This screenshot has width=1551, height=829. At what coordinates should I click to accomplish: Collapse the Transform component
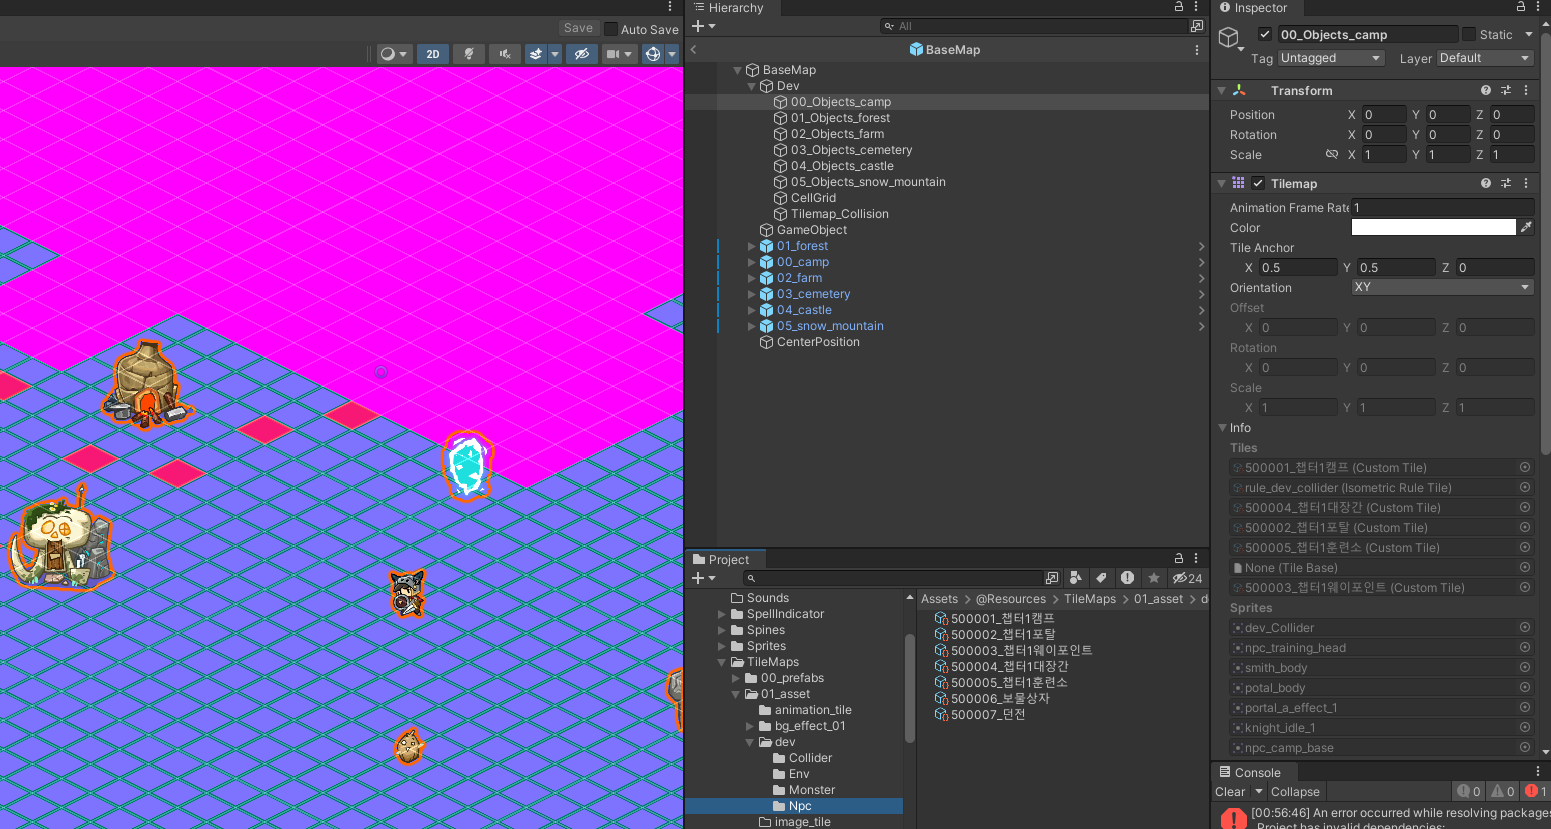[x=1222, y=90]
